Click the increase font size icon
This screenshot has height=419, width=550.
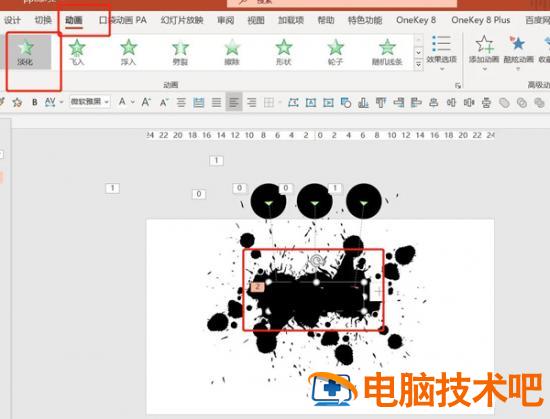click(146, 102)
